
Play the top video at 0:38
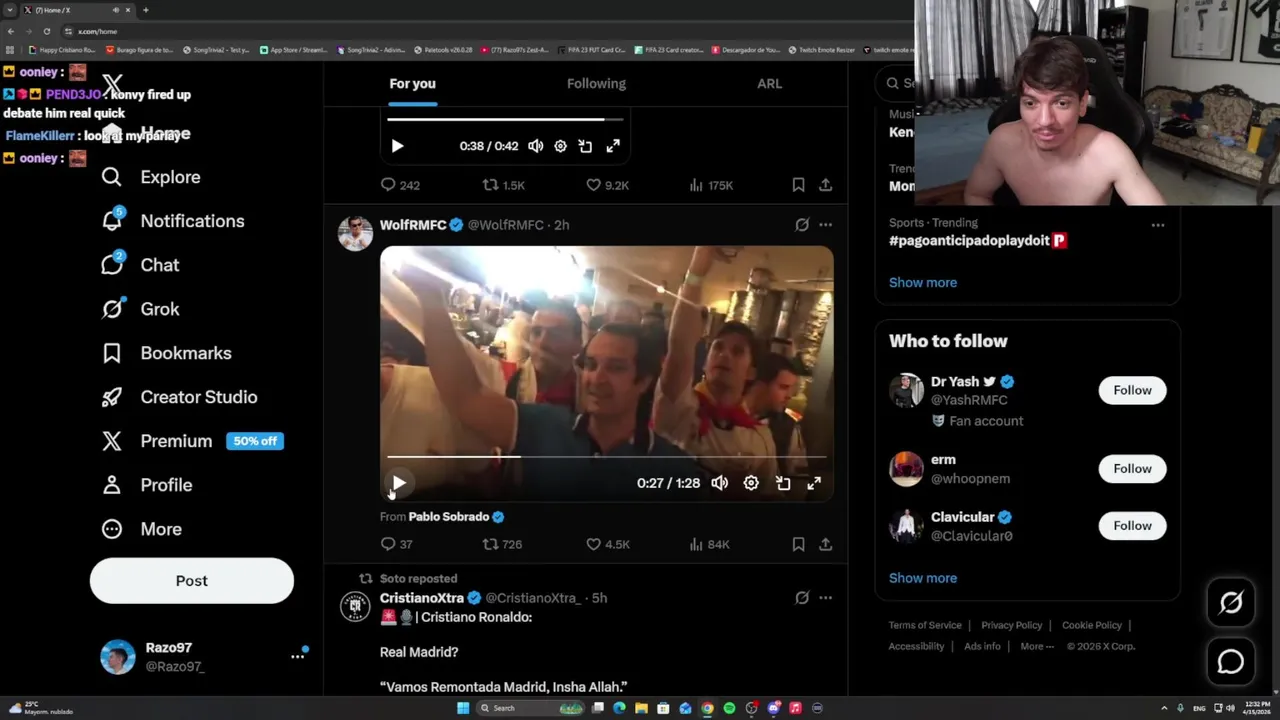(x=397, y=146)
